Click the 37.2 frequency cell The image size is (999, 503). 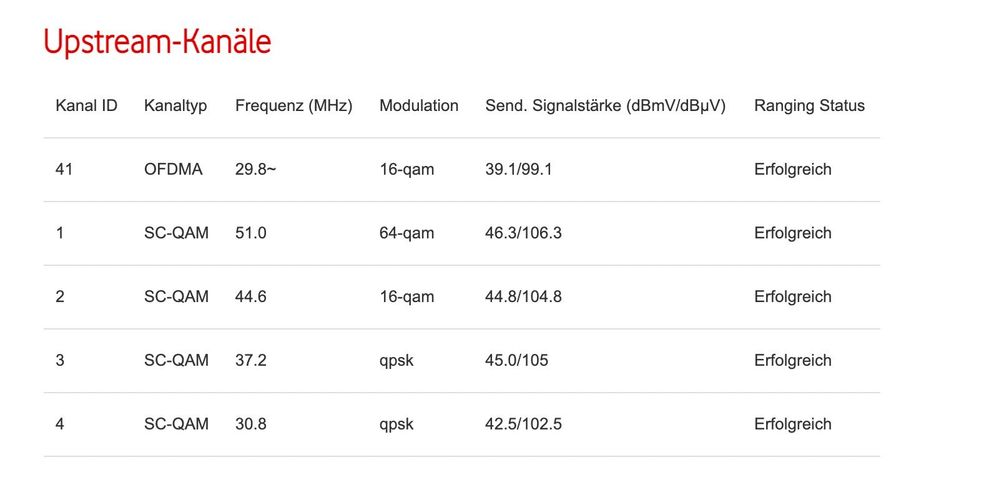tap(250, 360)
